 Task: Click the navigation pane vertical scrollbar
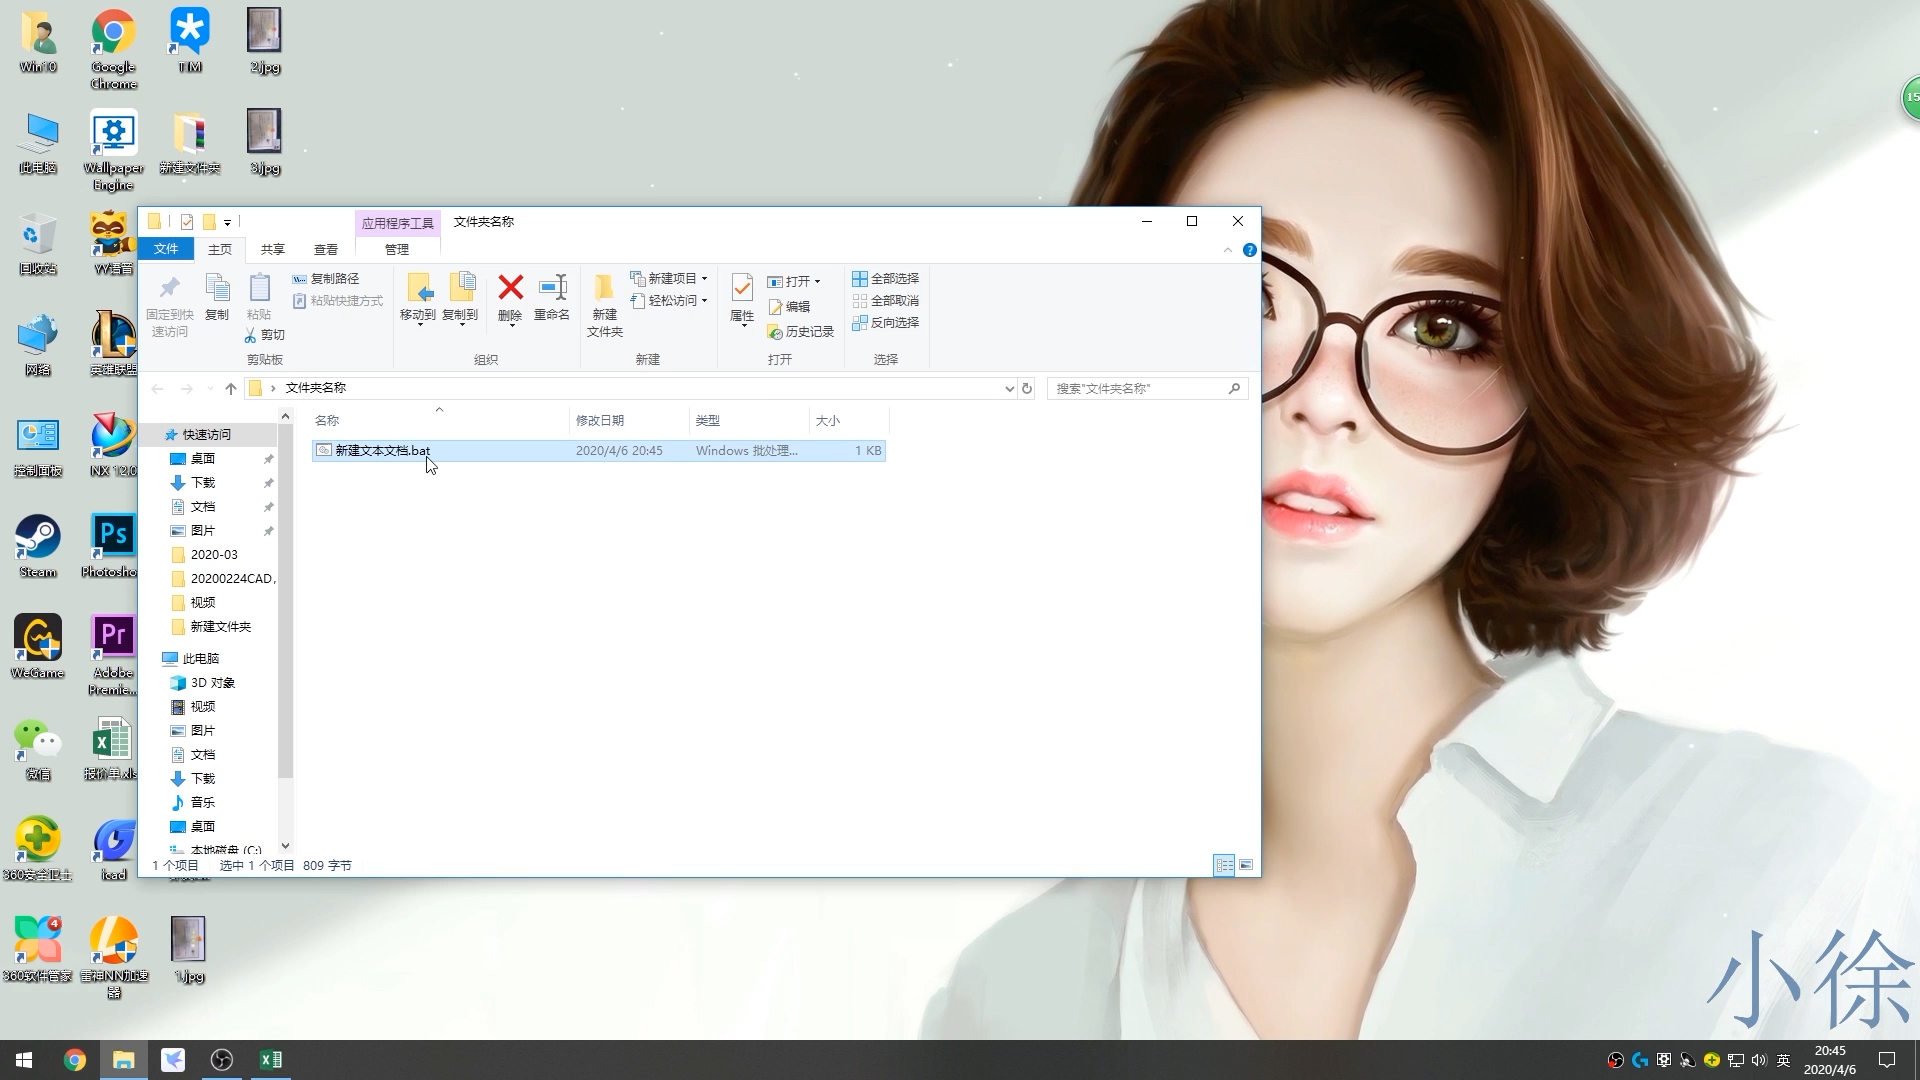(x=285, y=600)
